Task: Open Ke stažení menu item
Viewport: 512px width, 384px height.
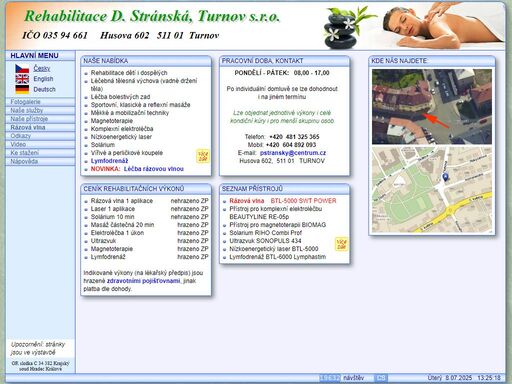Action: (x=40, y=153)
